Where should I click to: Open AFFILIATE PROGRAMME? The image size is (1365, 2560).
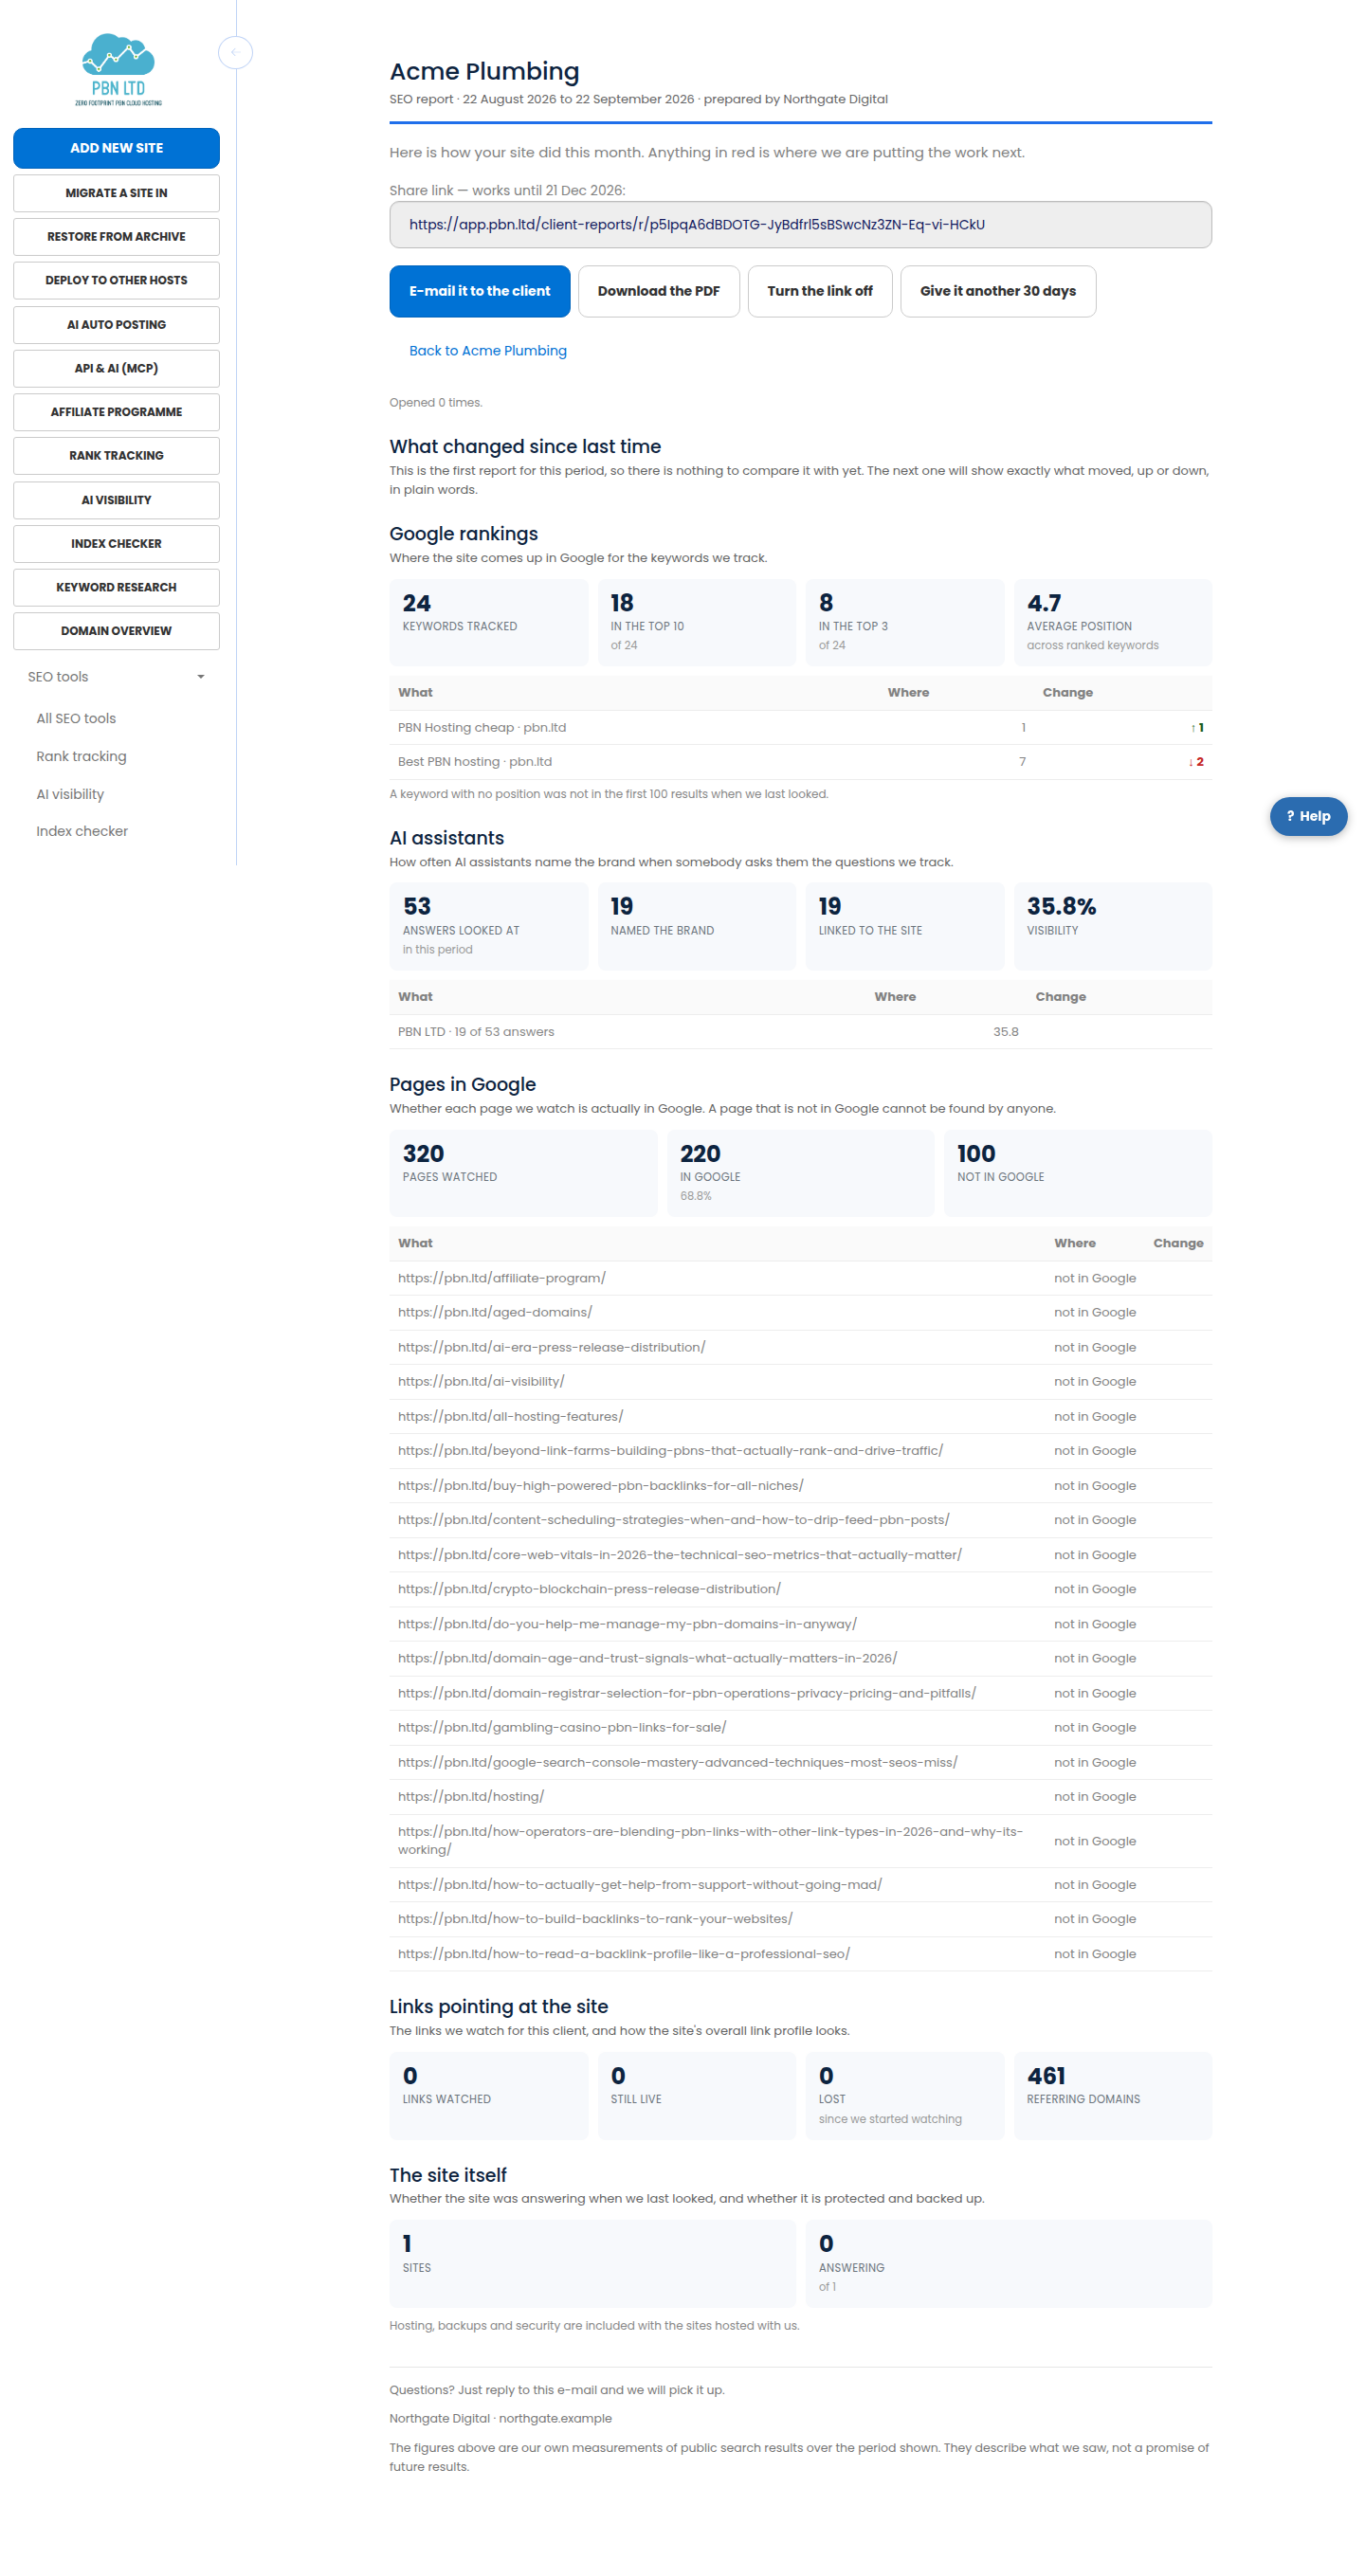point(116,410)
